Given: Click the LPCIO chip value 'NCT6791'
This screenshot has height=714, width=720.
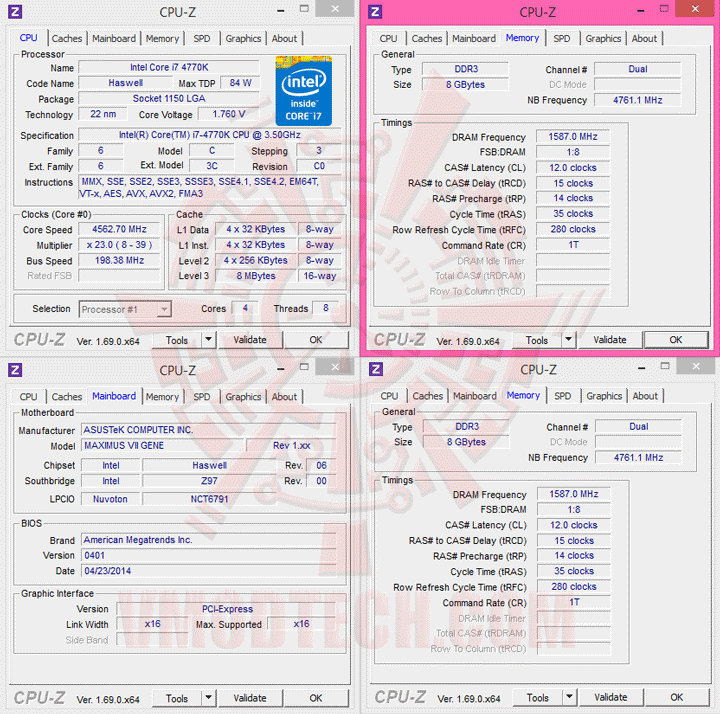Looking at the screenshot, I should [209, 499].
